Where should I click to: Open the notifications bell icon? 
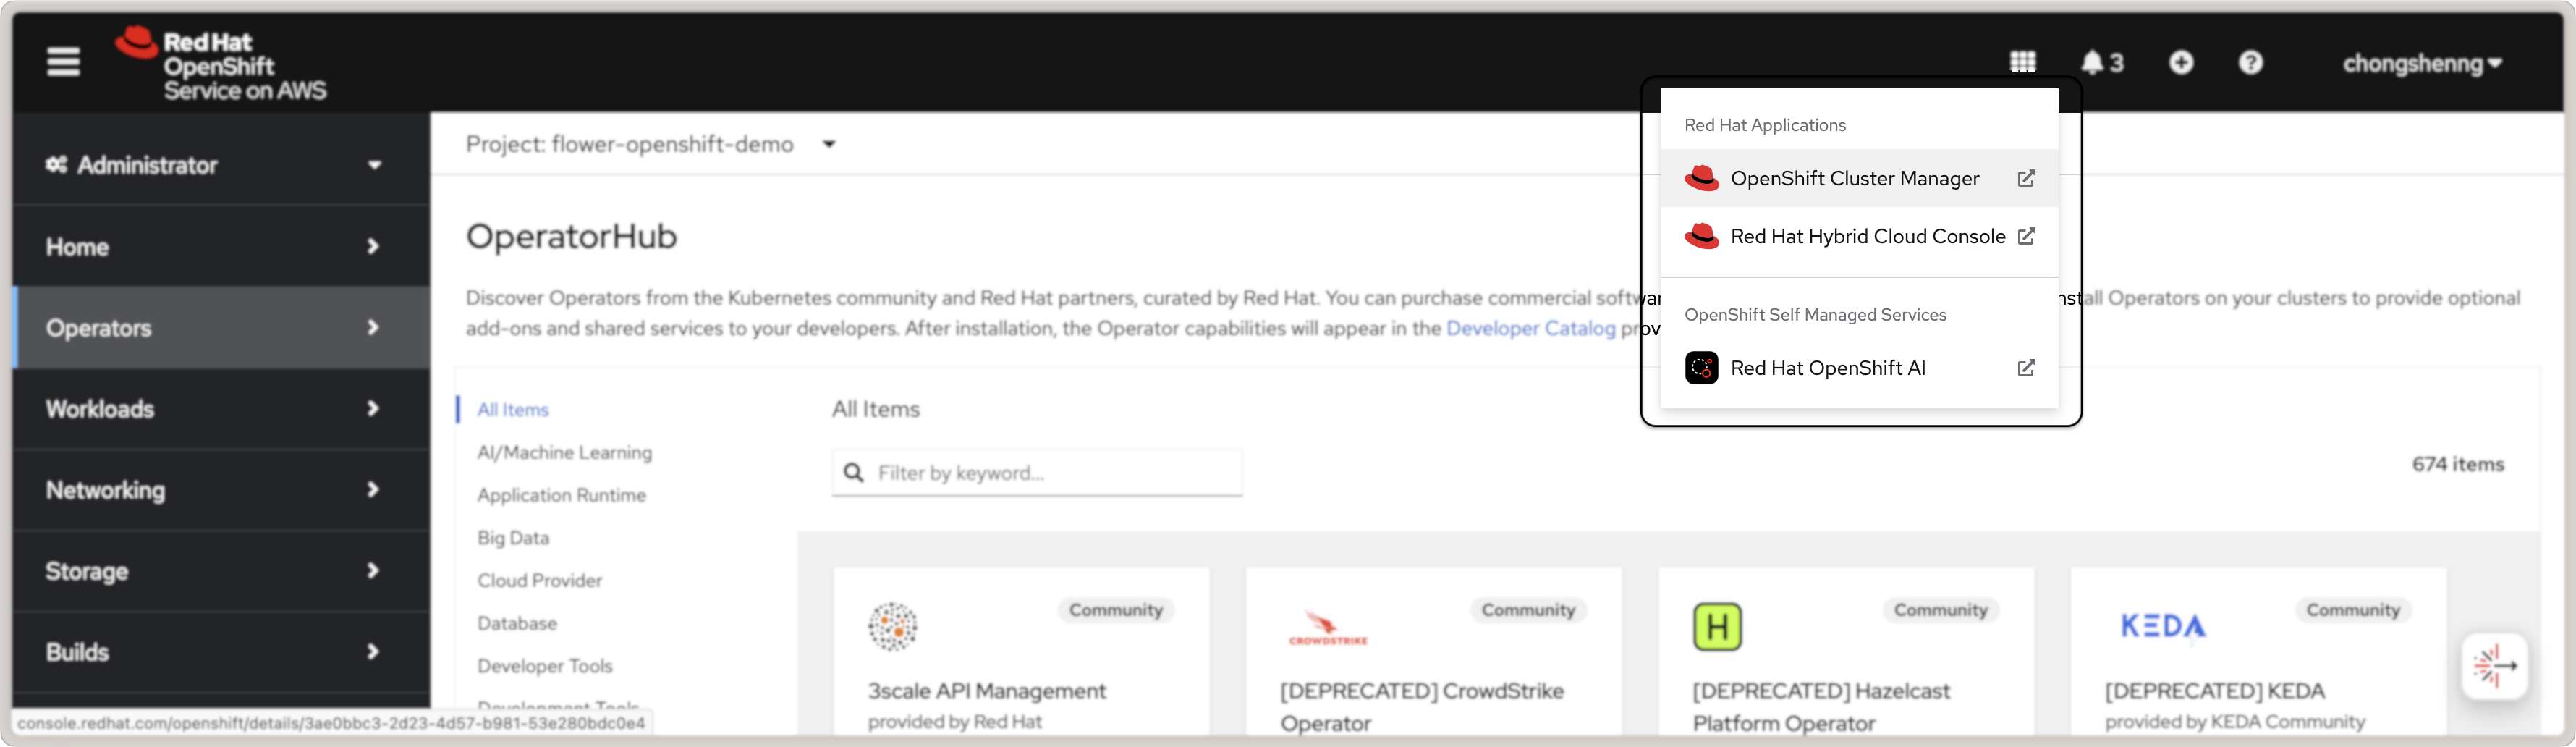pos(2100,63)
